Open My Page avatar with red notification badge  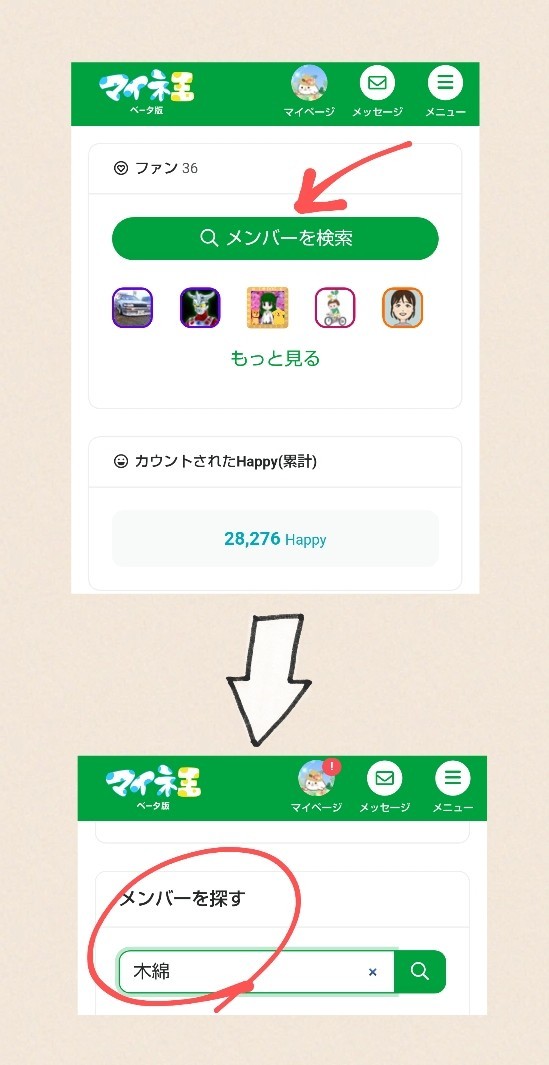pos(317,778)
